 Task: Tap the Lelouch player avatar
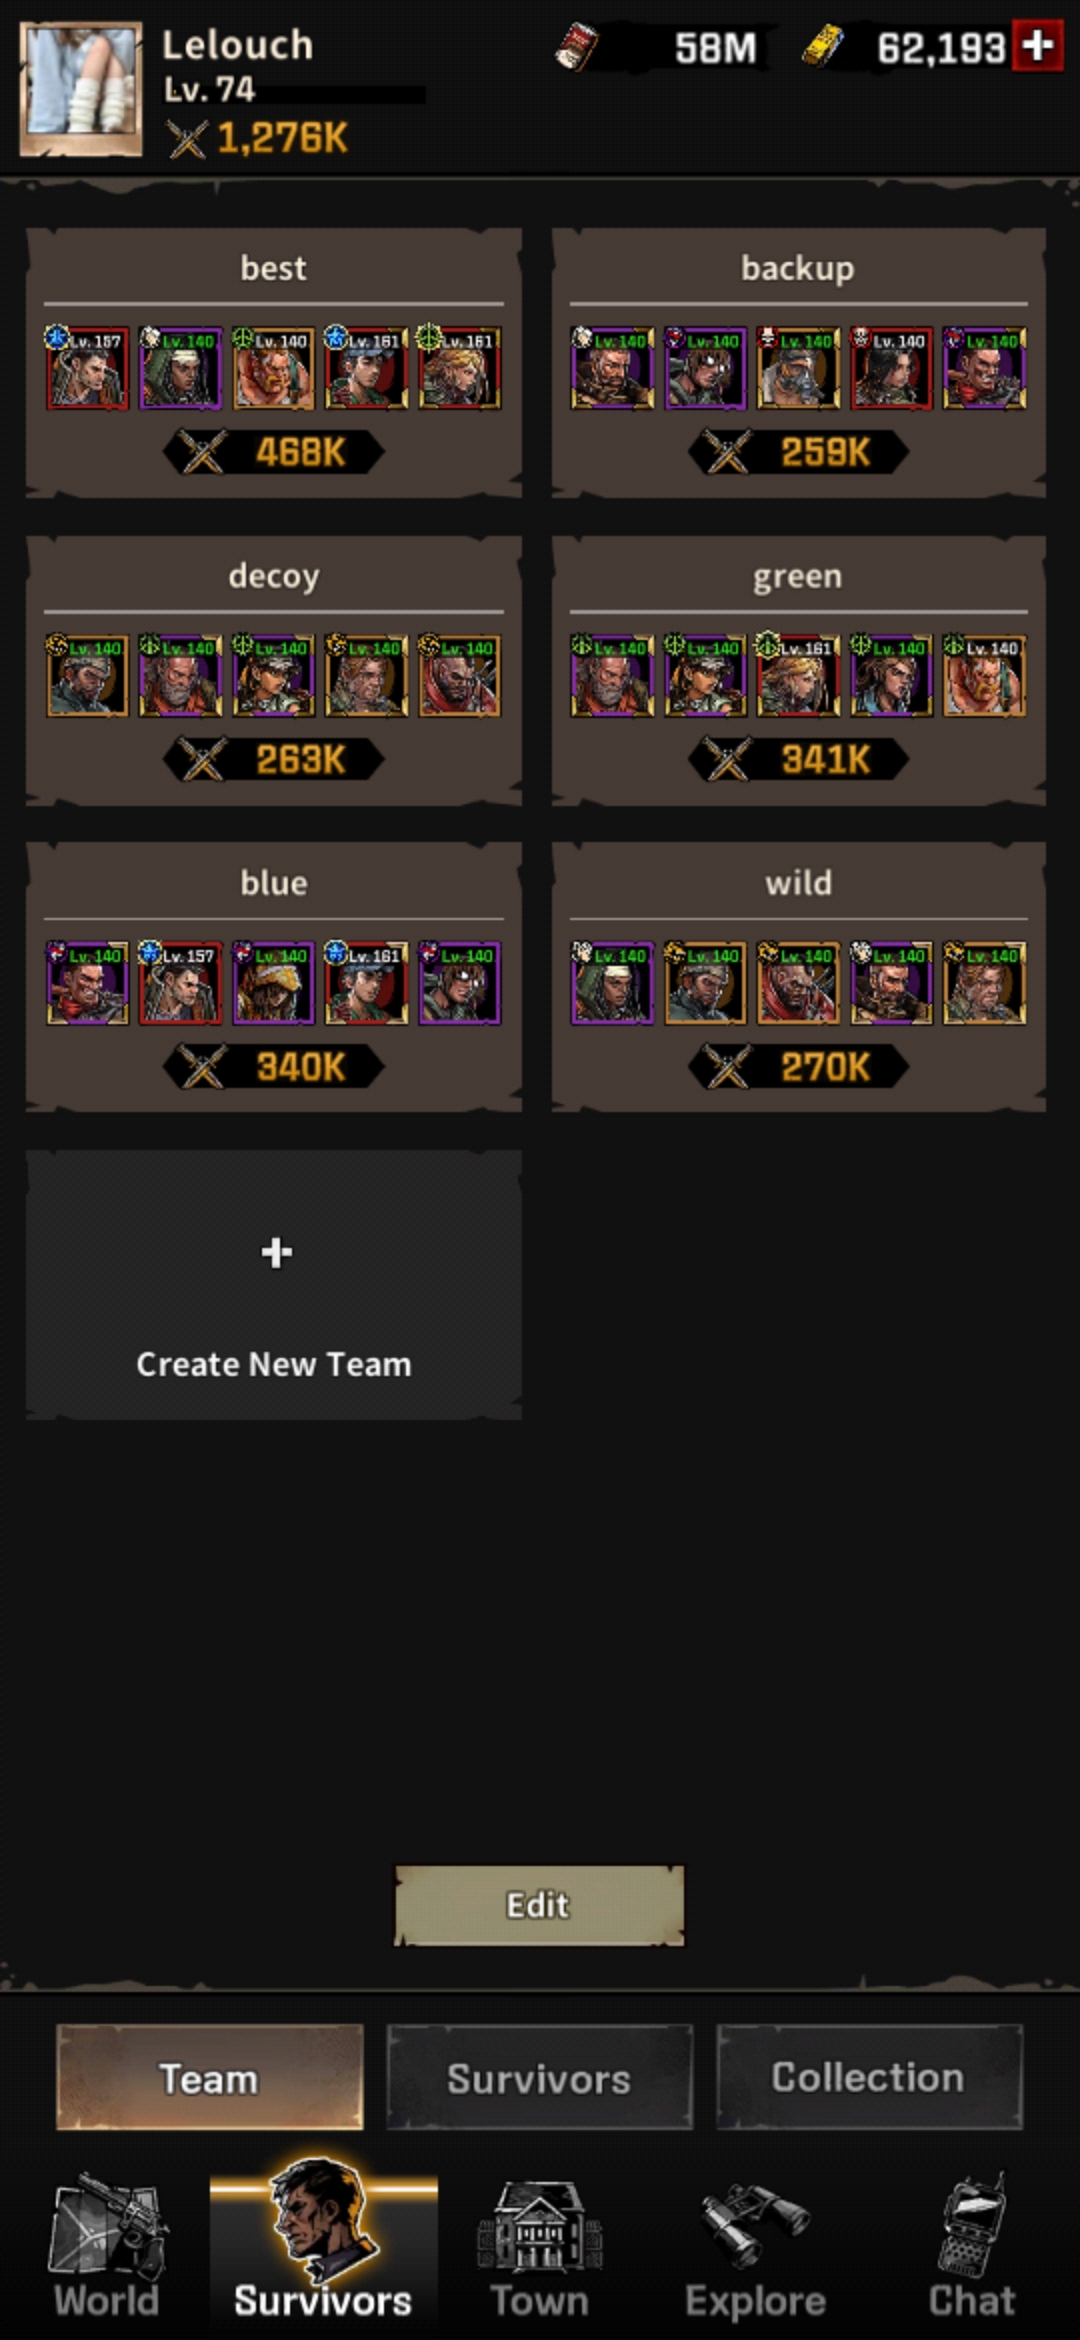pos(81,90)
